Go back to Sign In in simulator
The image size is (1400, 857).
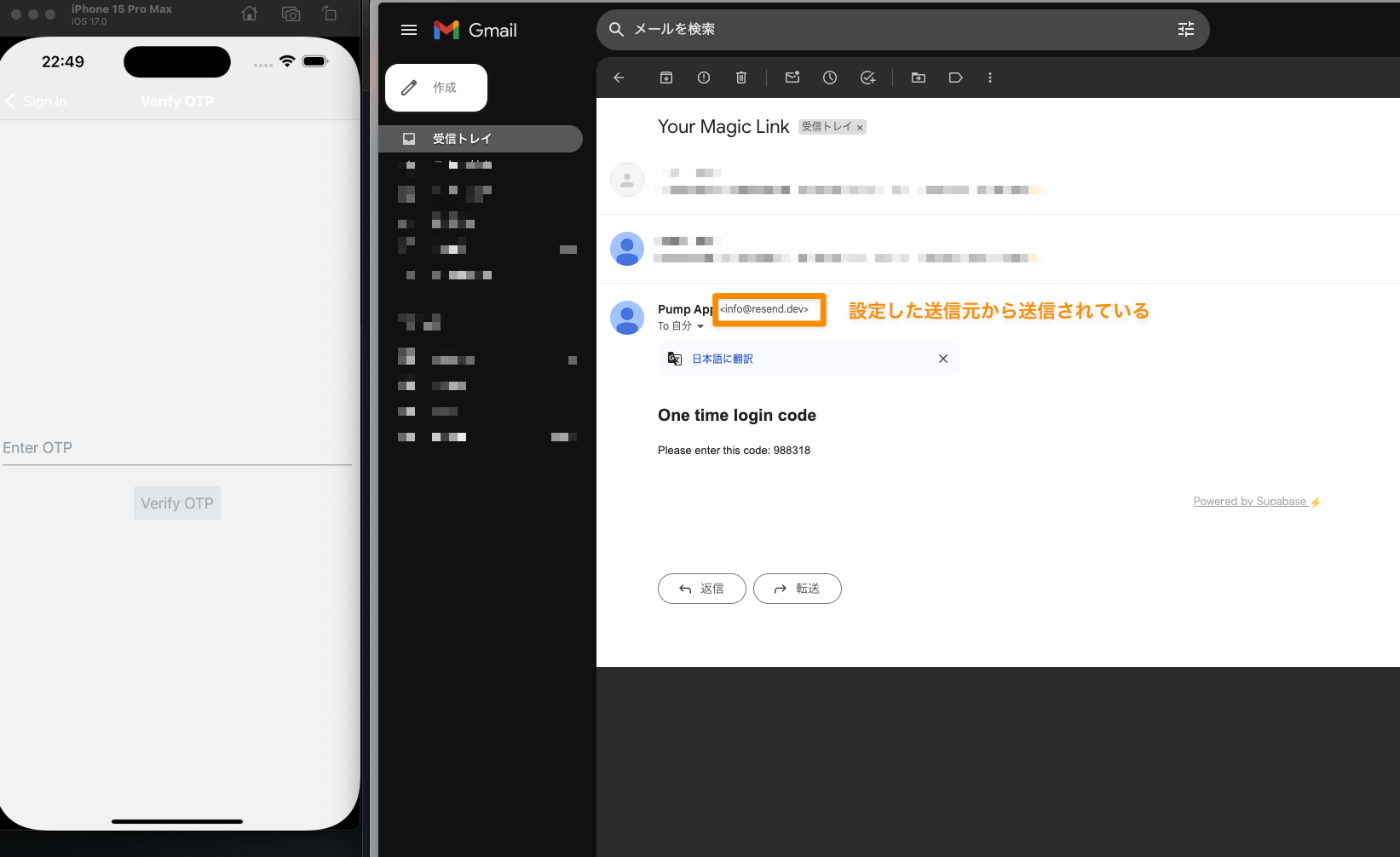37,101
